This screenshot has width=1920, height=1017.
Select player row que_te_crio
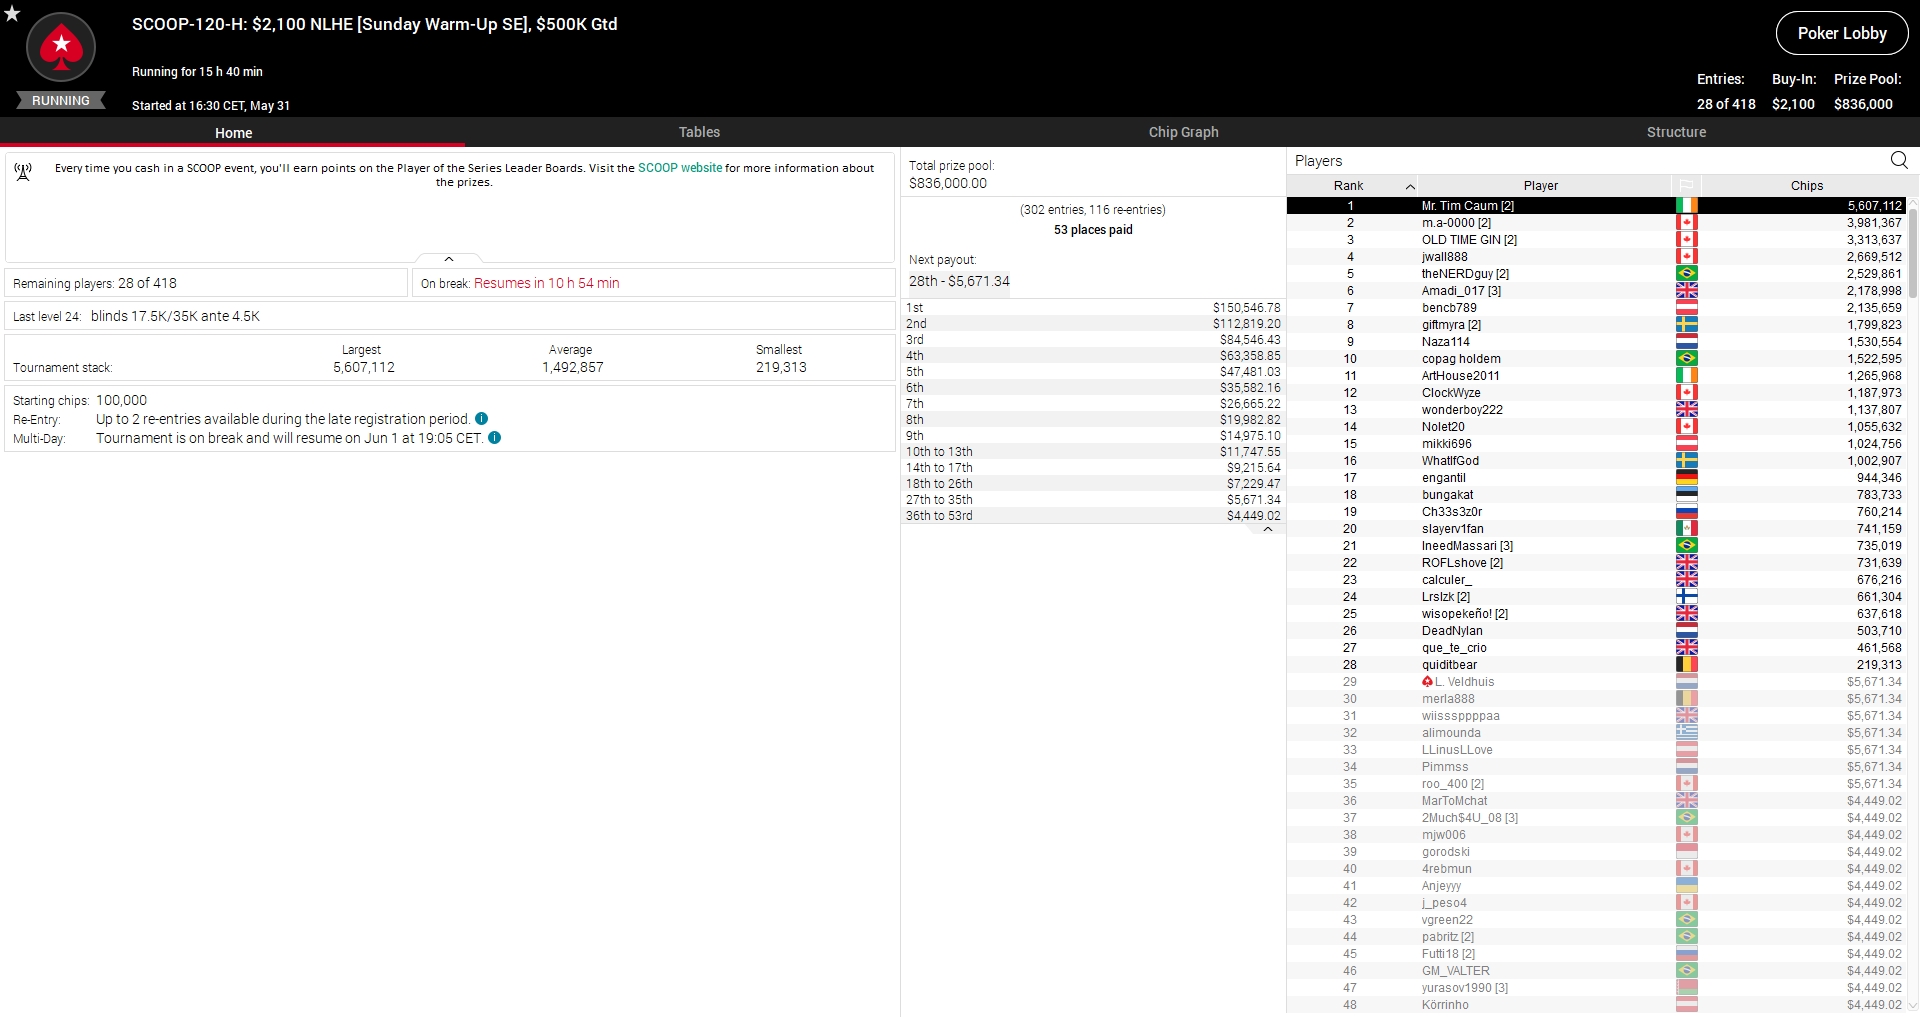(1596, 648)
